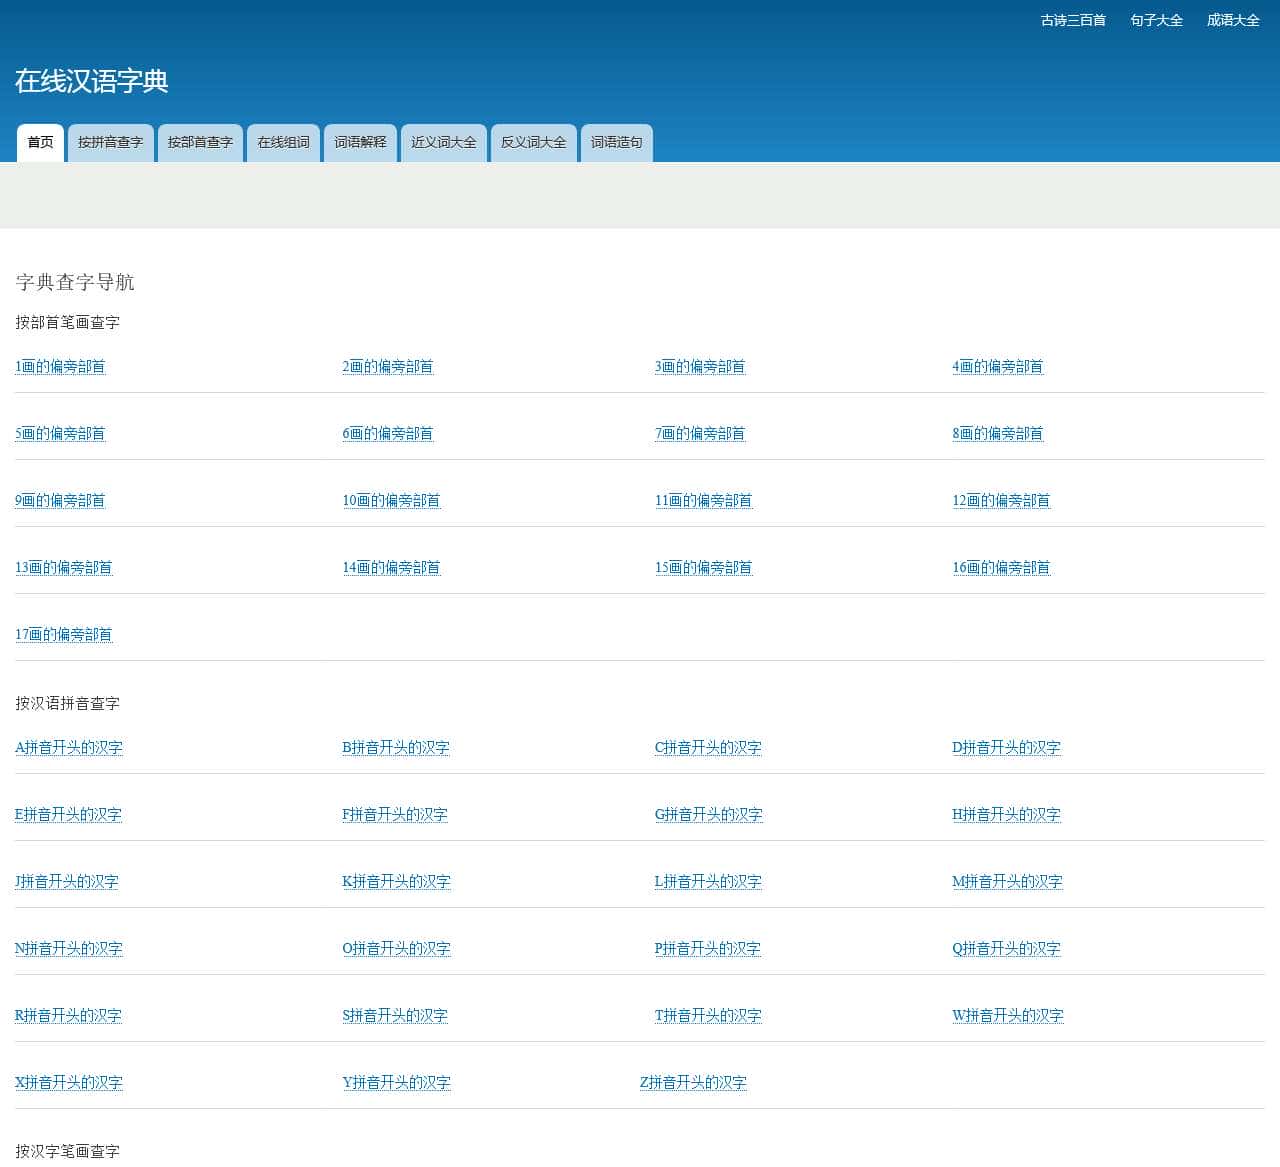Open the 句子大全 header link
Screen dimensions: 1280x1167
1156,20
